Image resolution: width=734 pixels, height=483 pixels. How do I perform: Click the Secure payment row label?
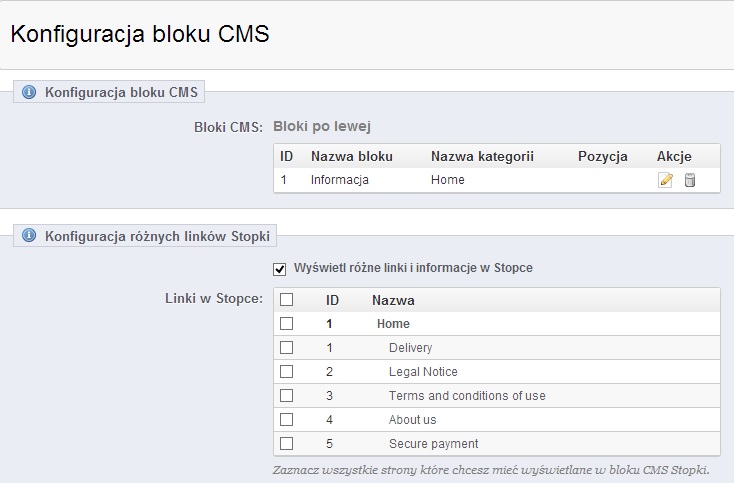point(433,444)
